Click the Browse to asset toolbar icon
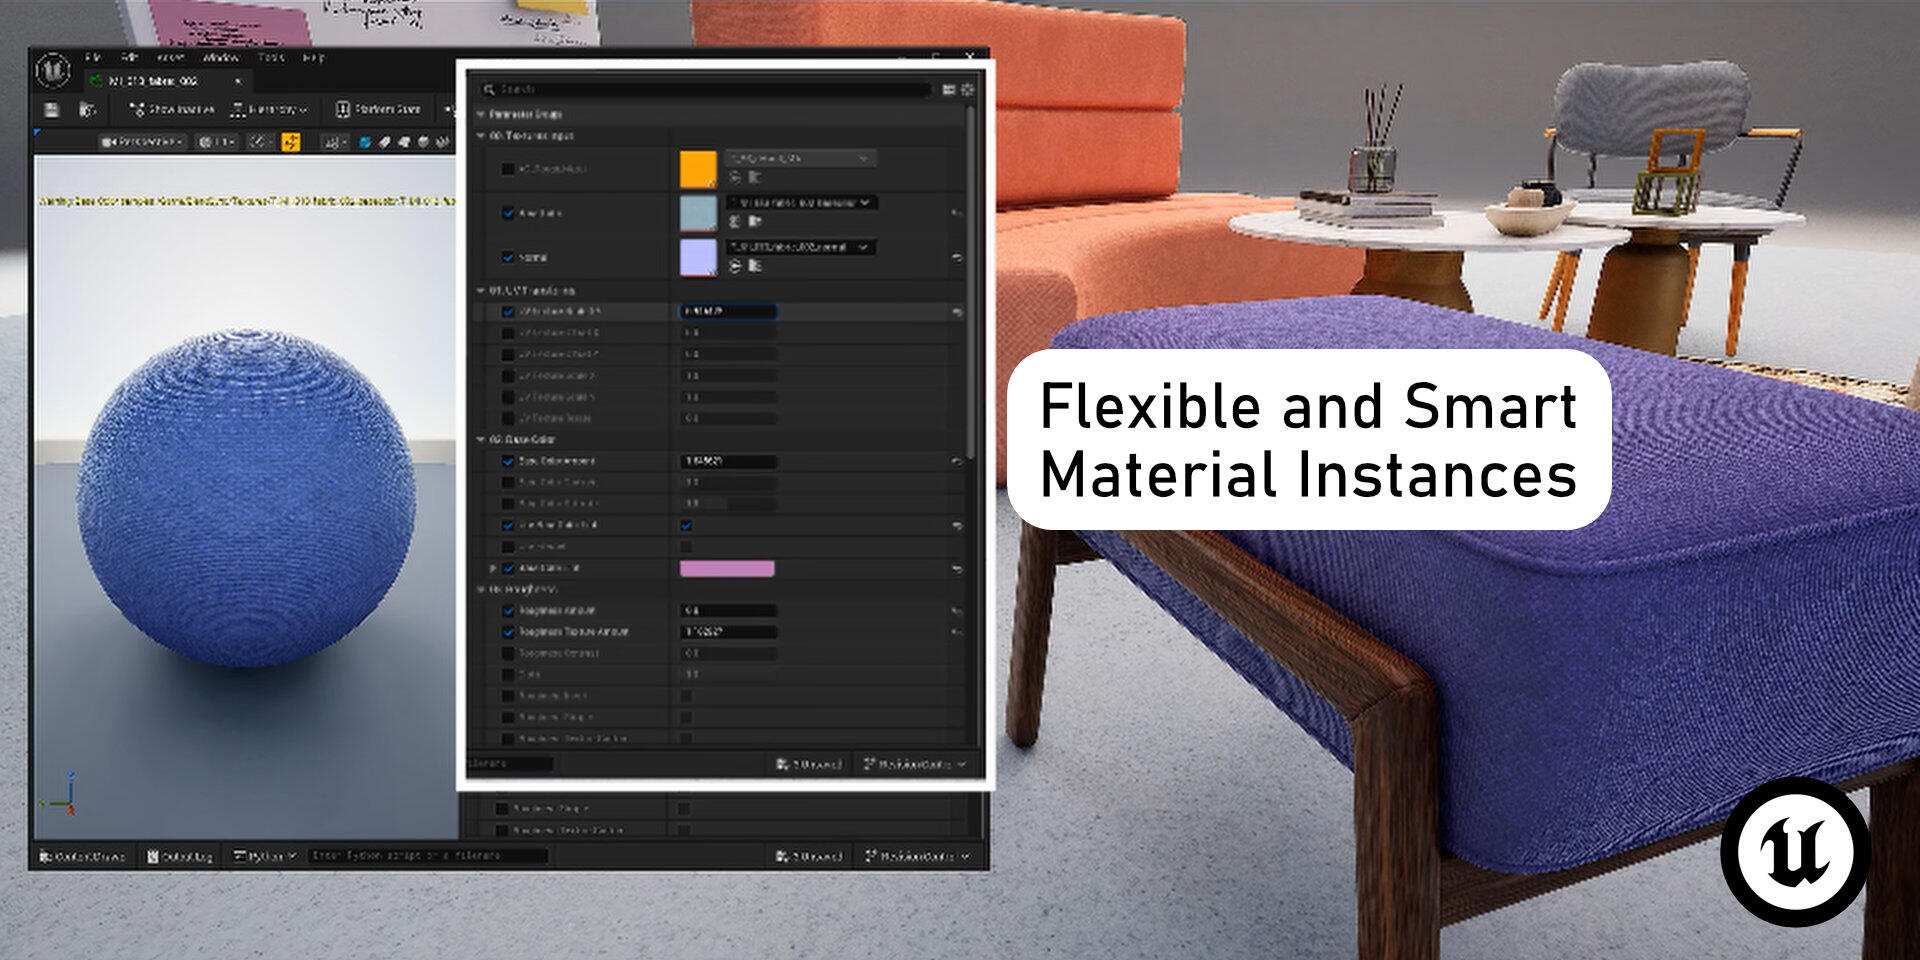The height and width of the screenshot is (960, 1920). pos(88,110)
